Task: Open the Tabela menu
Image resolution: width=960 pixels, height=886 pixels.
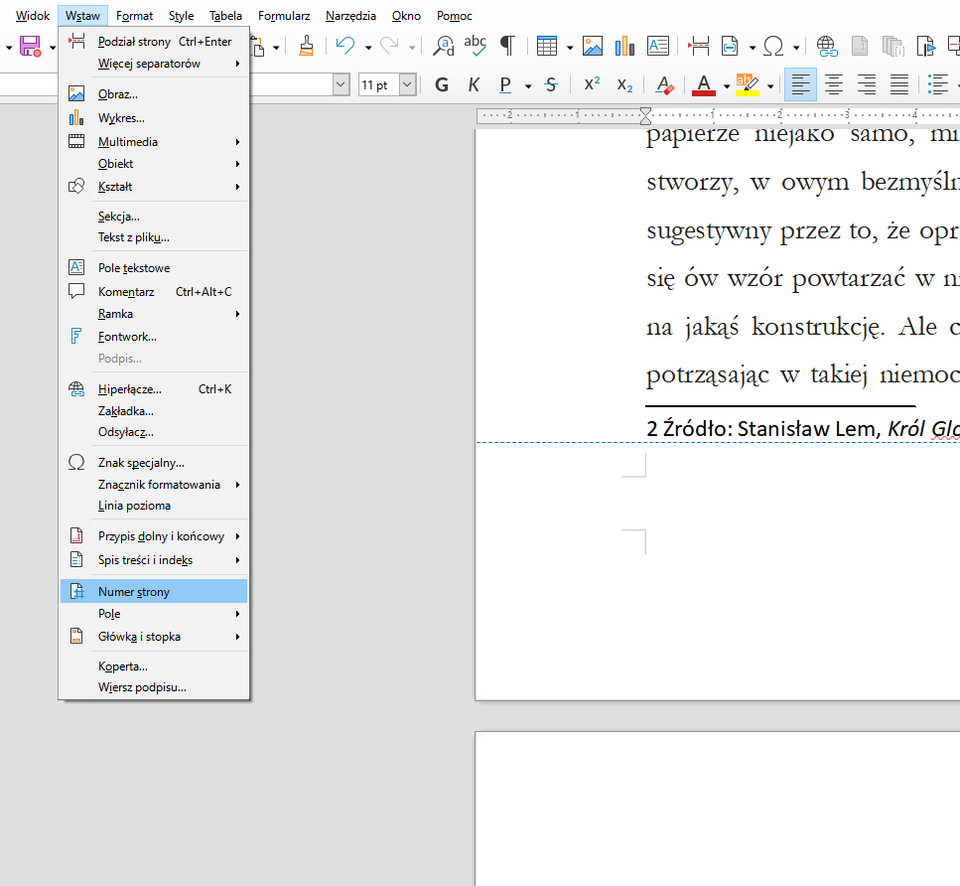Action: (x=225, y=15)
